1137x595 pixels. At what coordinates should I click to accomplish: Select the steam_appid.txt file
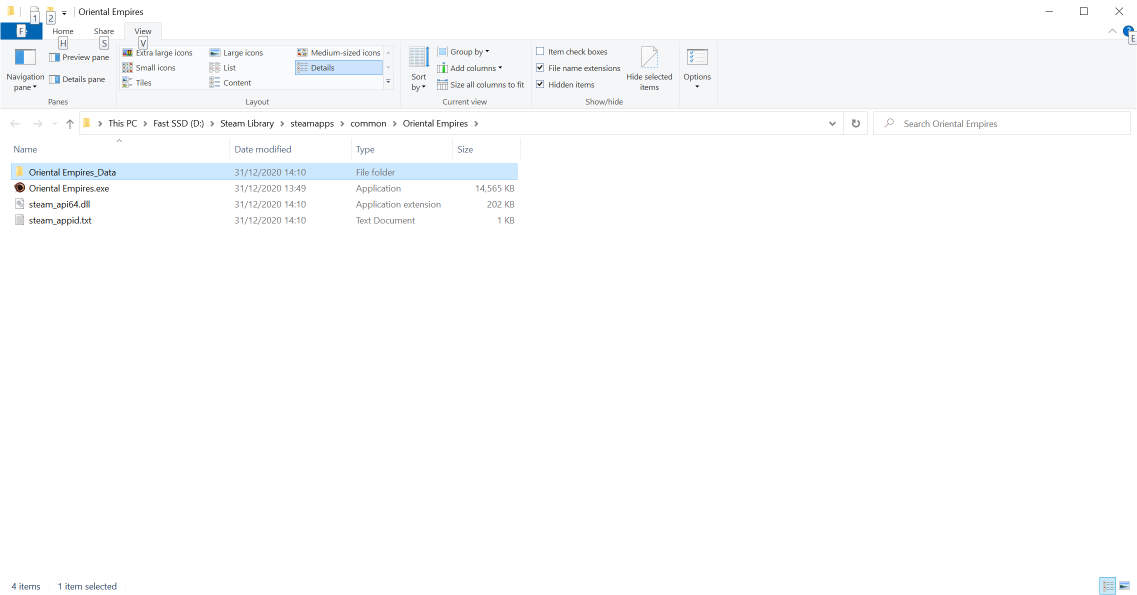click(265, 220)
